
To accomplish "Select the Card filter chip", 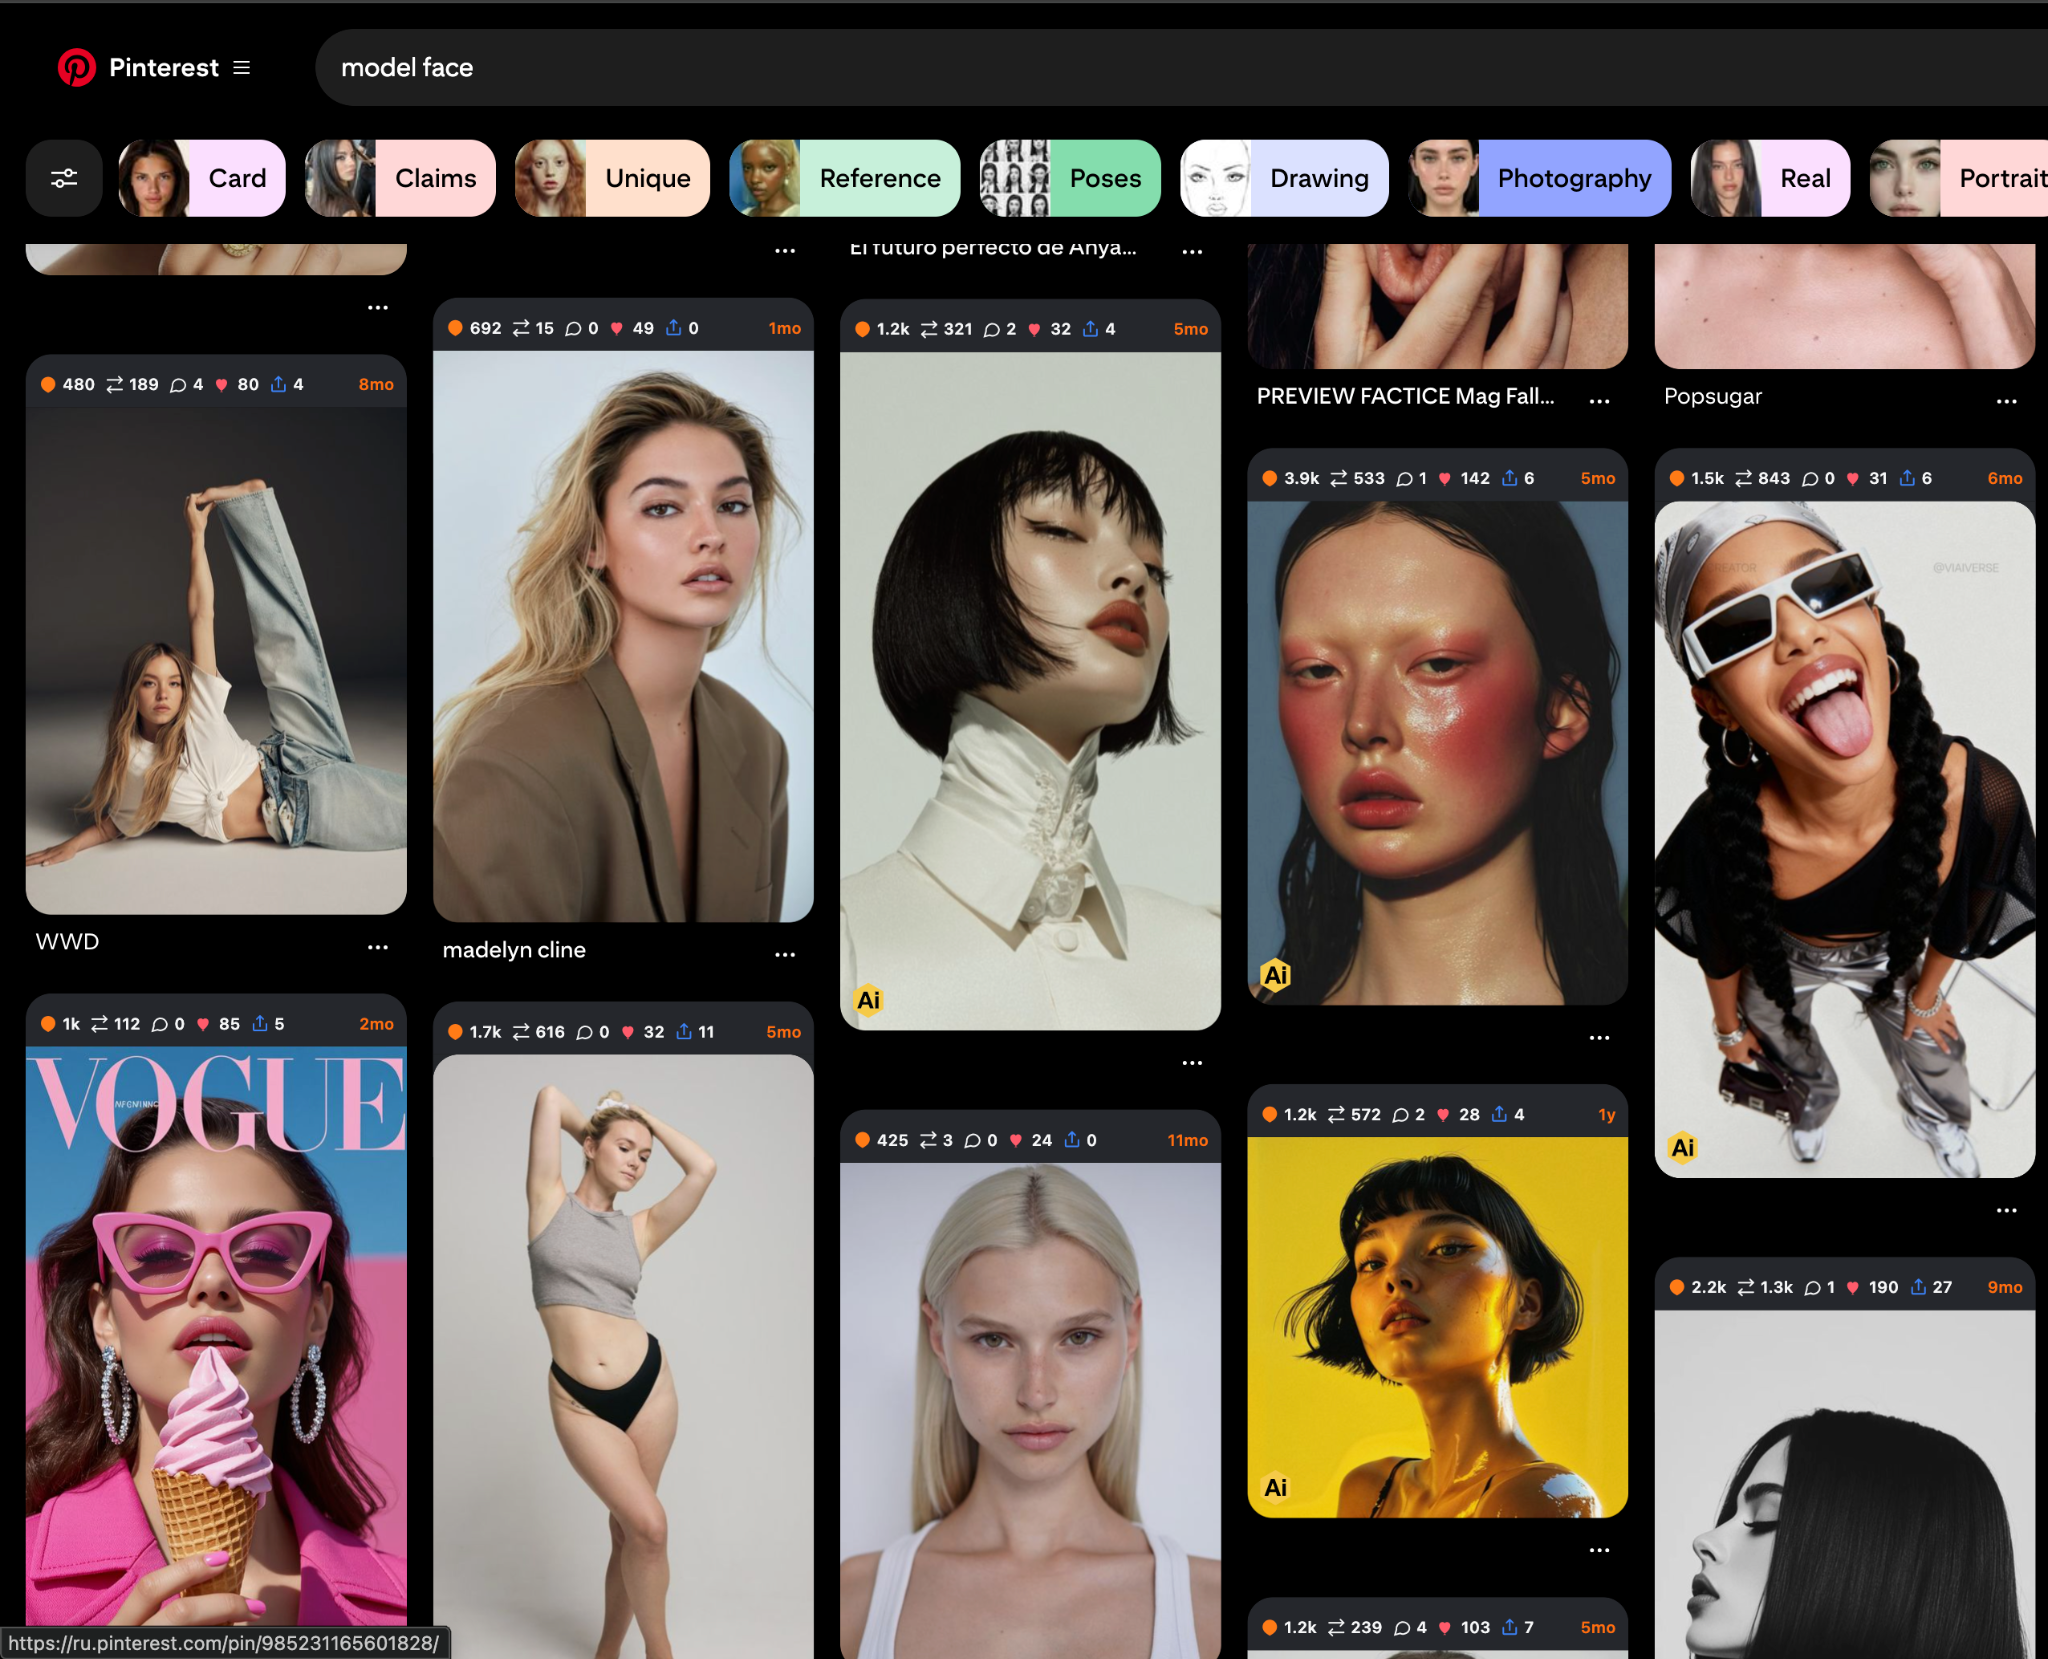I will [x=202, y=178].
